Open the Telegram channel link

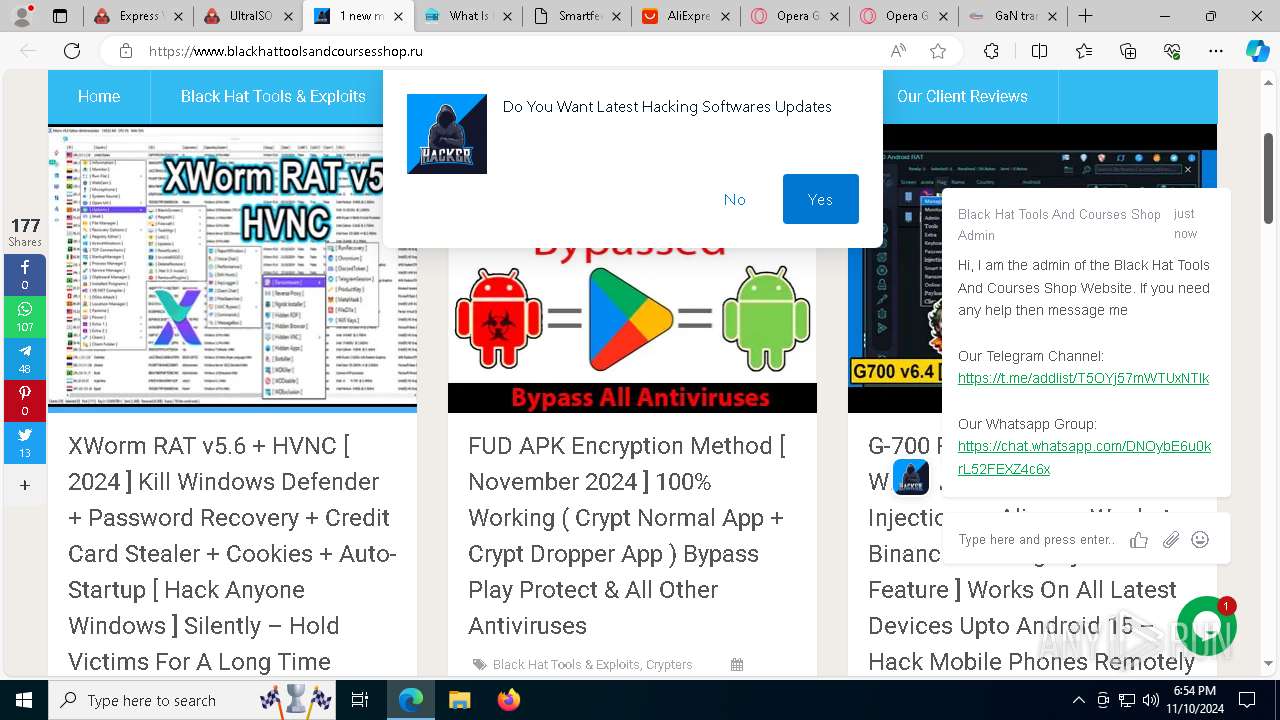(1083, 378)
